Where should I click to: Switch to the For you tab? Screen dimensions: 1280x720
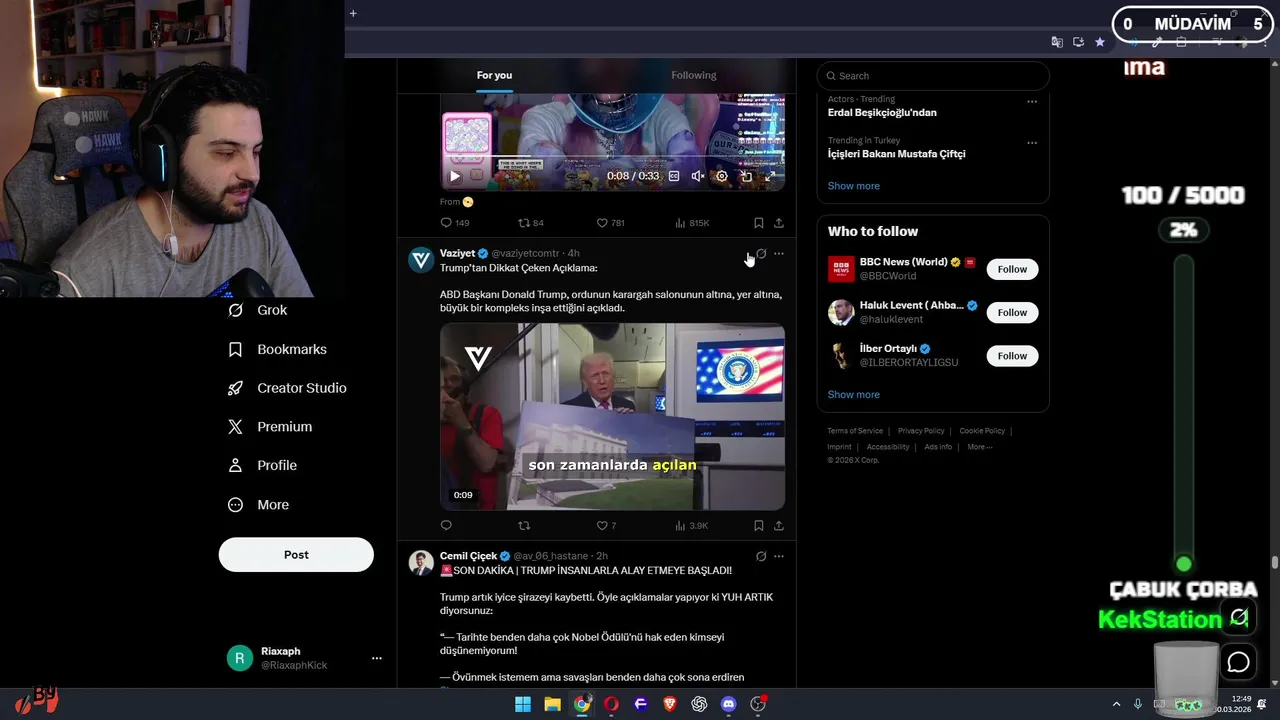tap(494, 75)
